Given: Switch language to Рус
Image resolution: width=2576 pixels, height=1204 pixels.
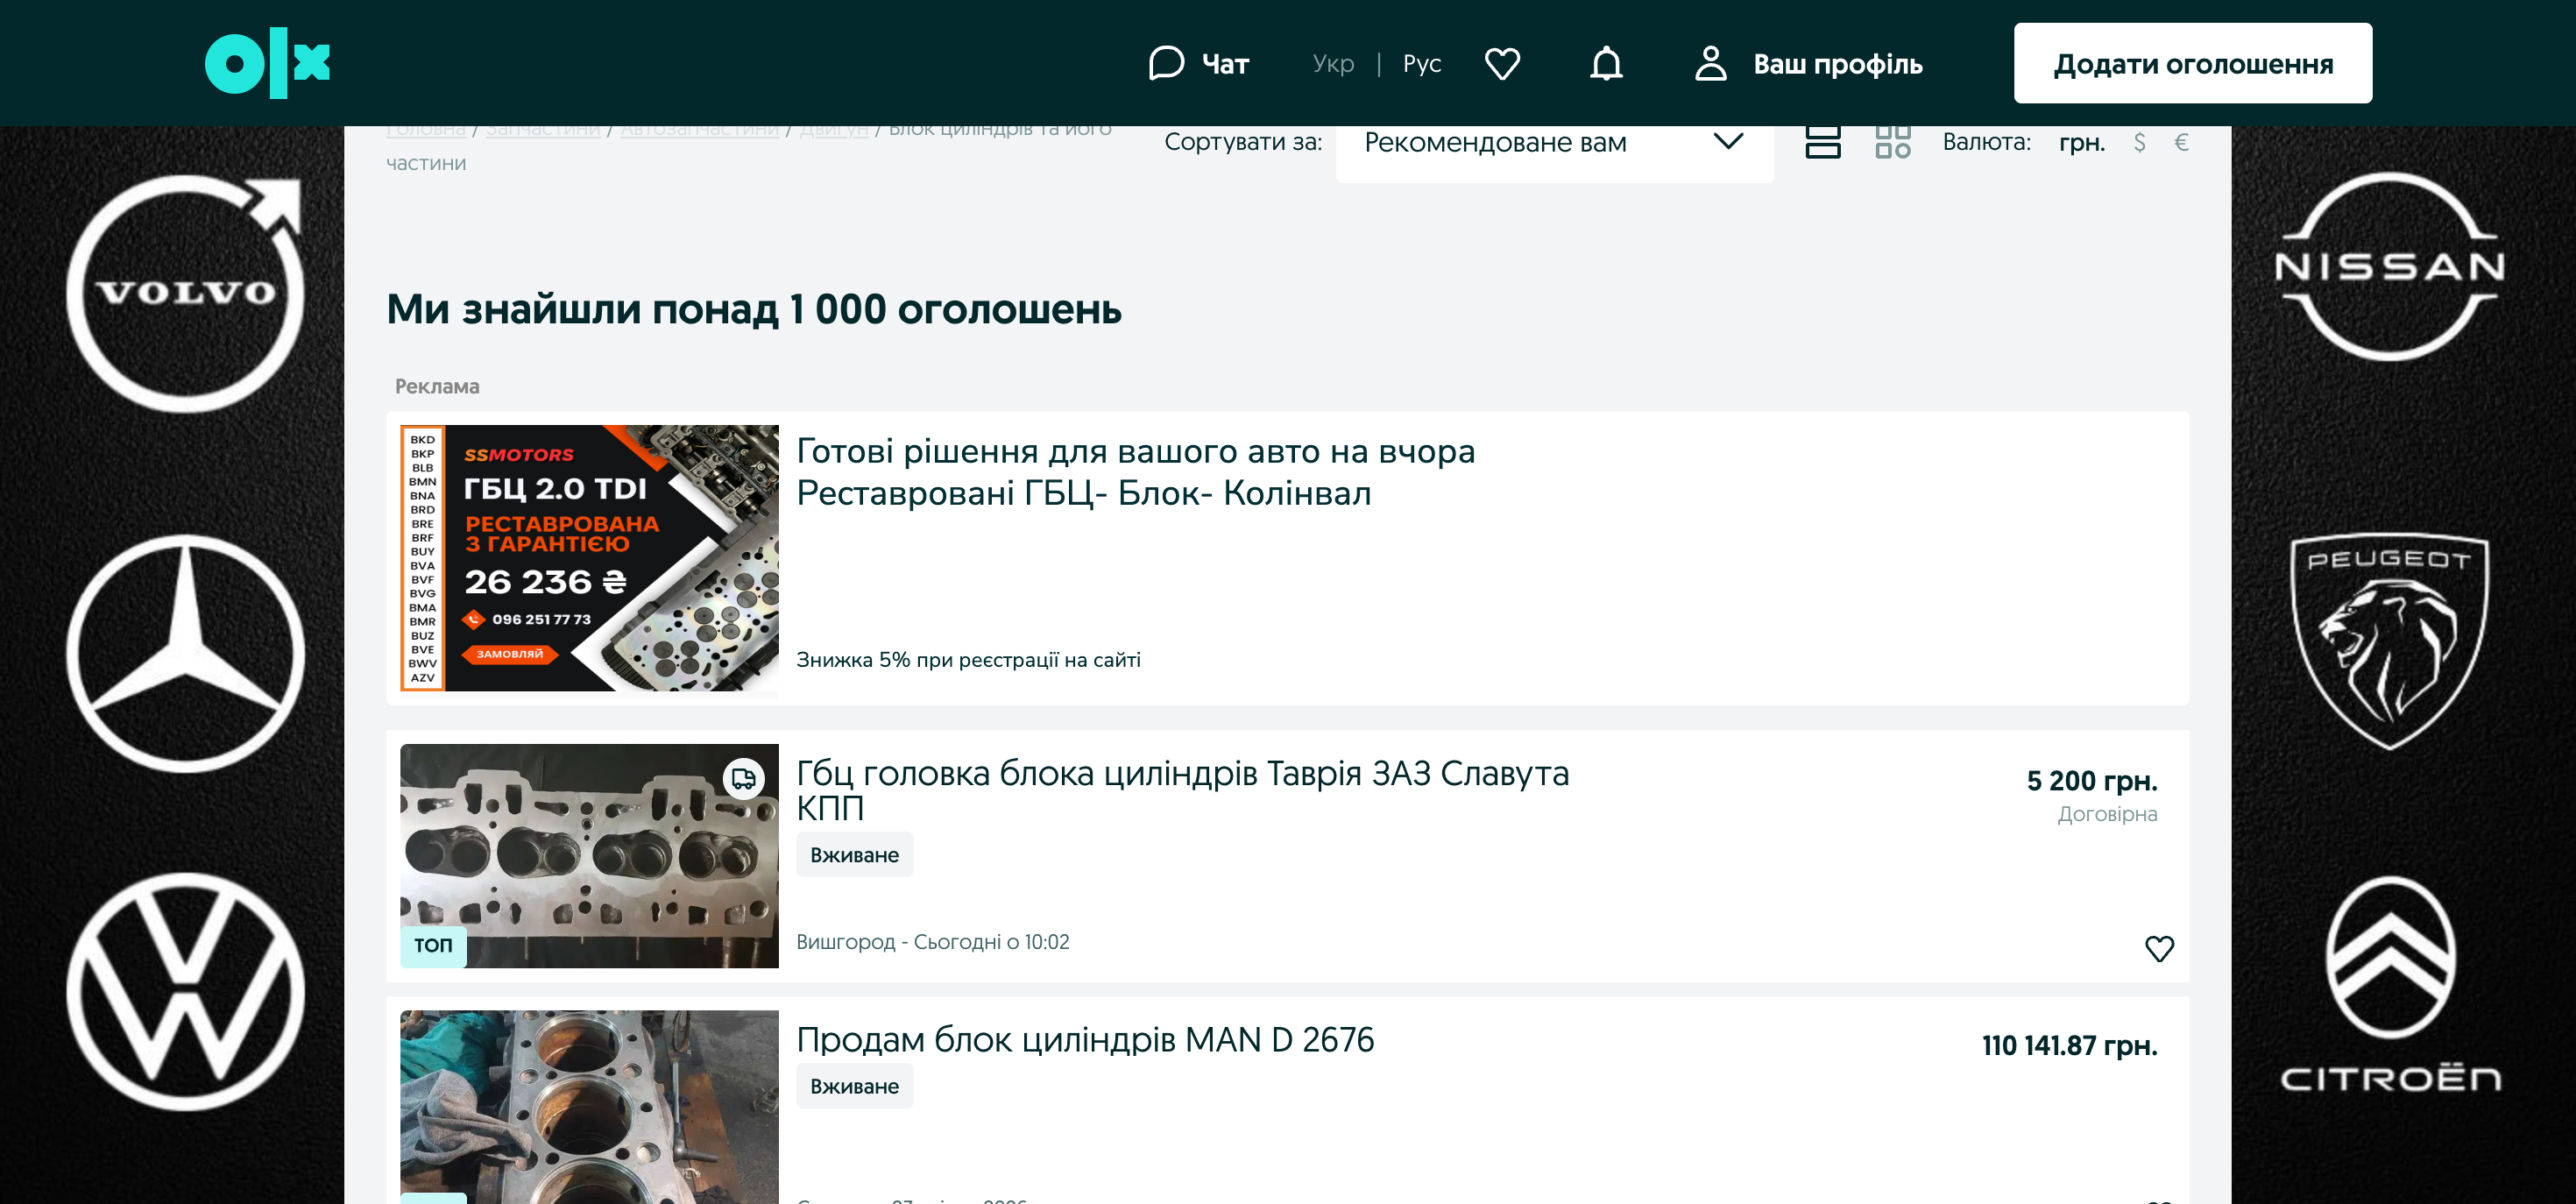Looking at the screenshot, I should [1422, 63].
